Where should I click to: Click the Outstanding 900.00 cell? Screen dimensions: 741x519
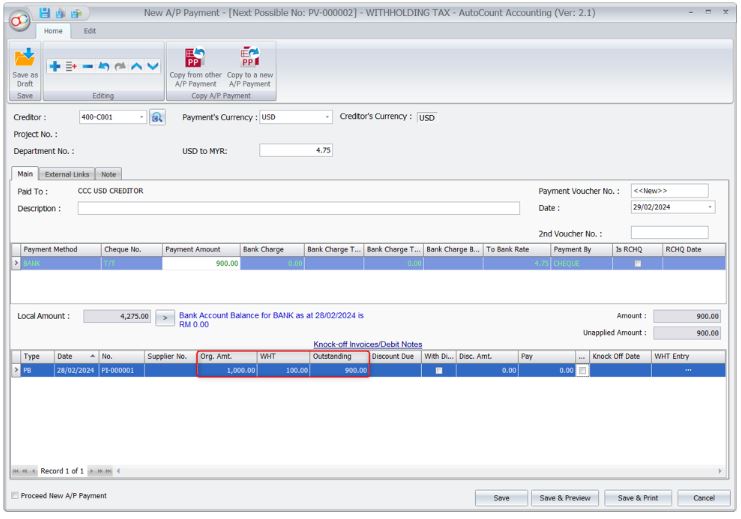pos(339,371)
